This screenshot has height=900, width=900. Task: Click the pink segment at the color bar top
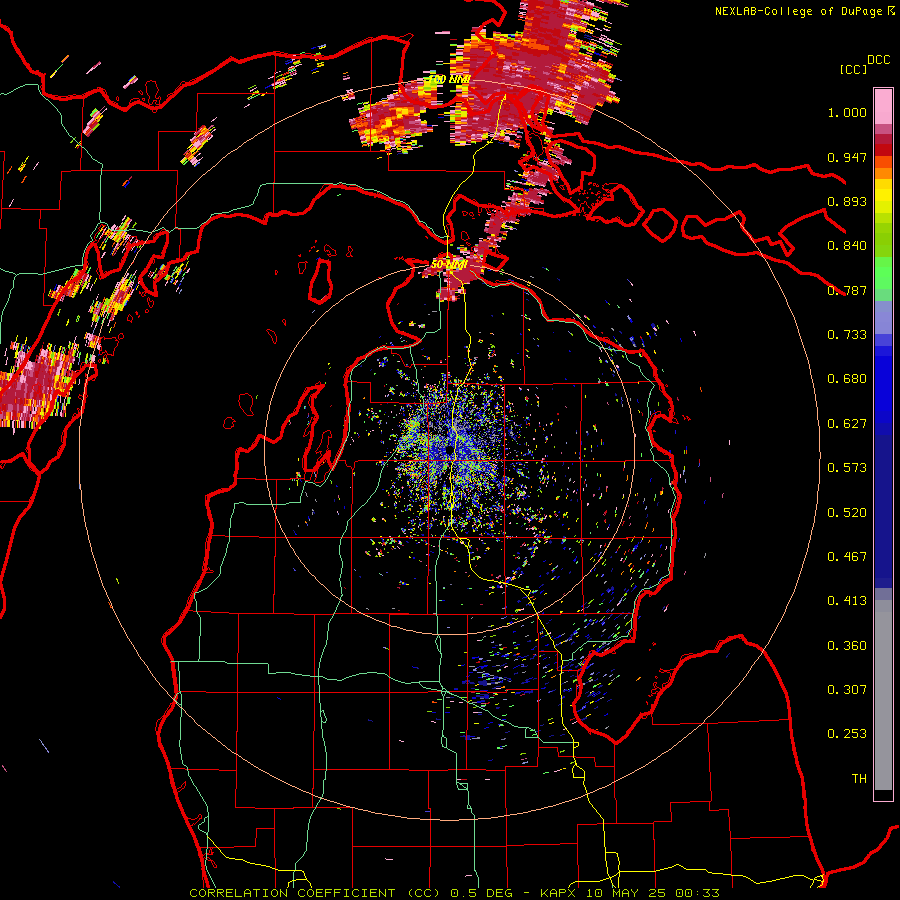883,107
